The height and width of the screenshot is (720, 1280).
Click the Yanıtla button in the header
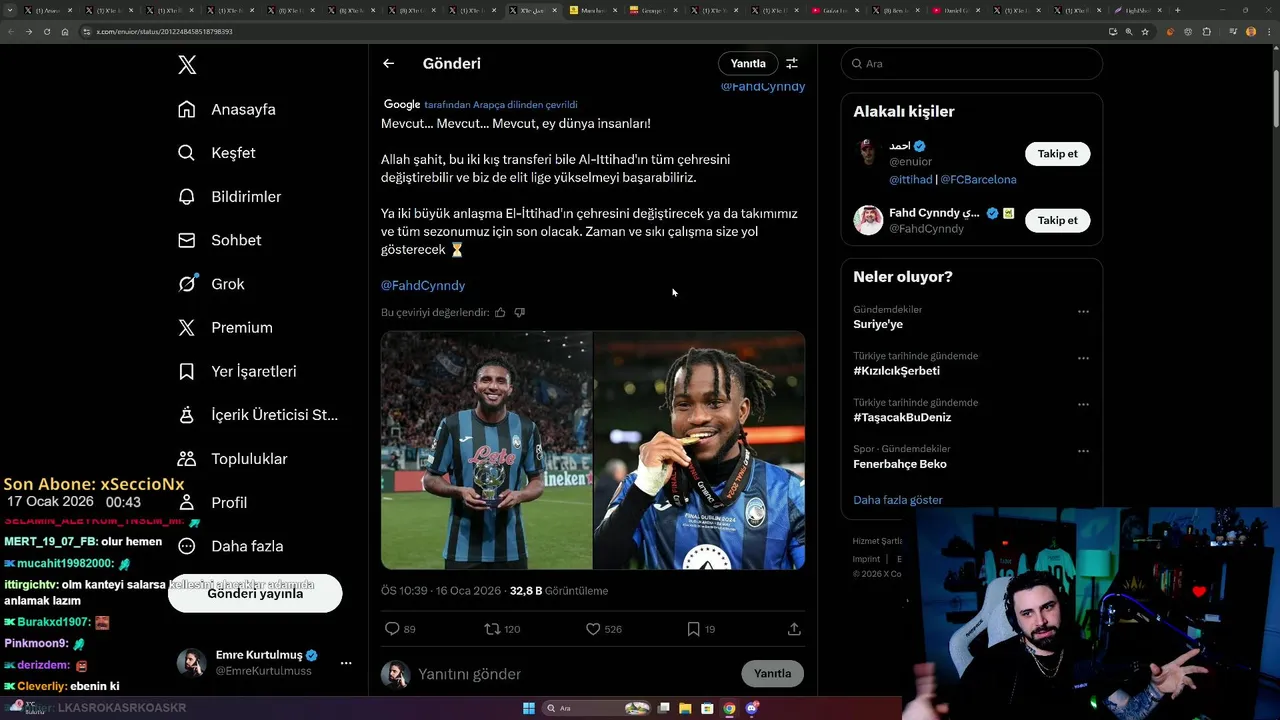[x=748, y=63]
